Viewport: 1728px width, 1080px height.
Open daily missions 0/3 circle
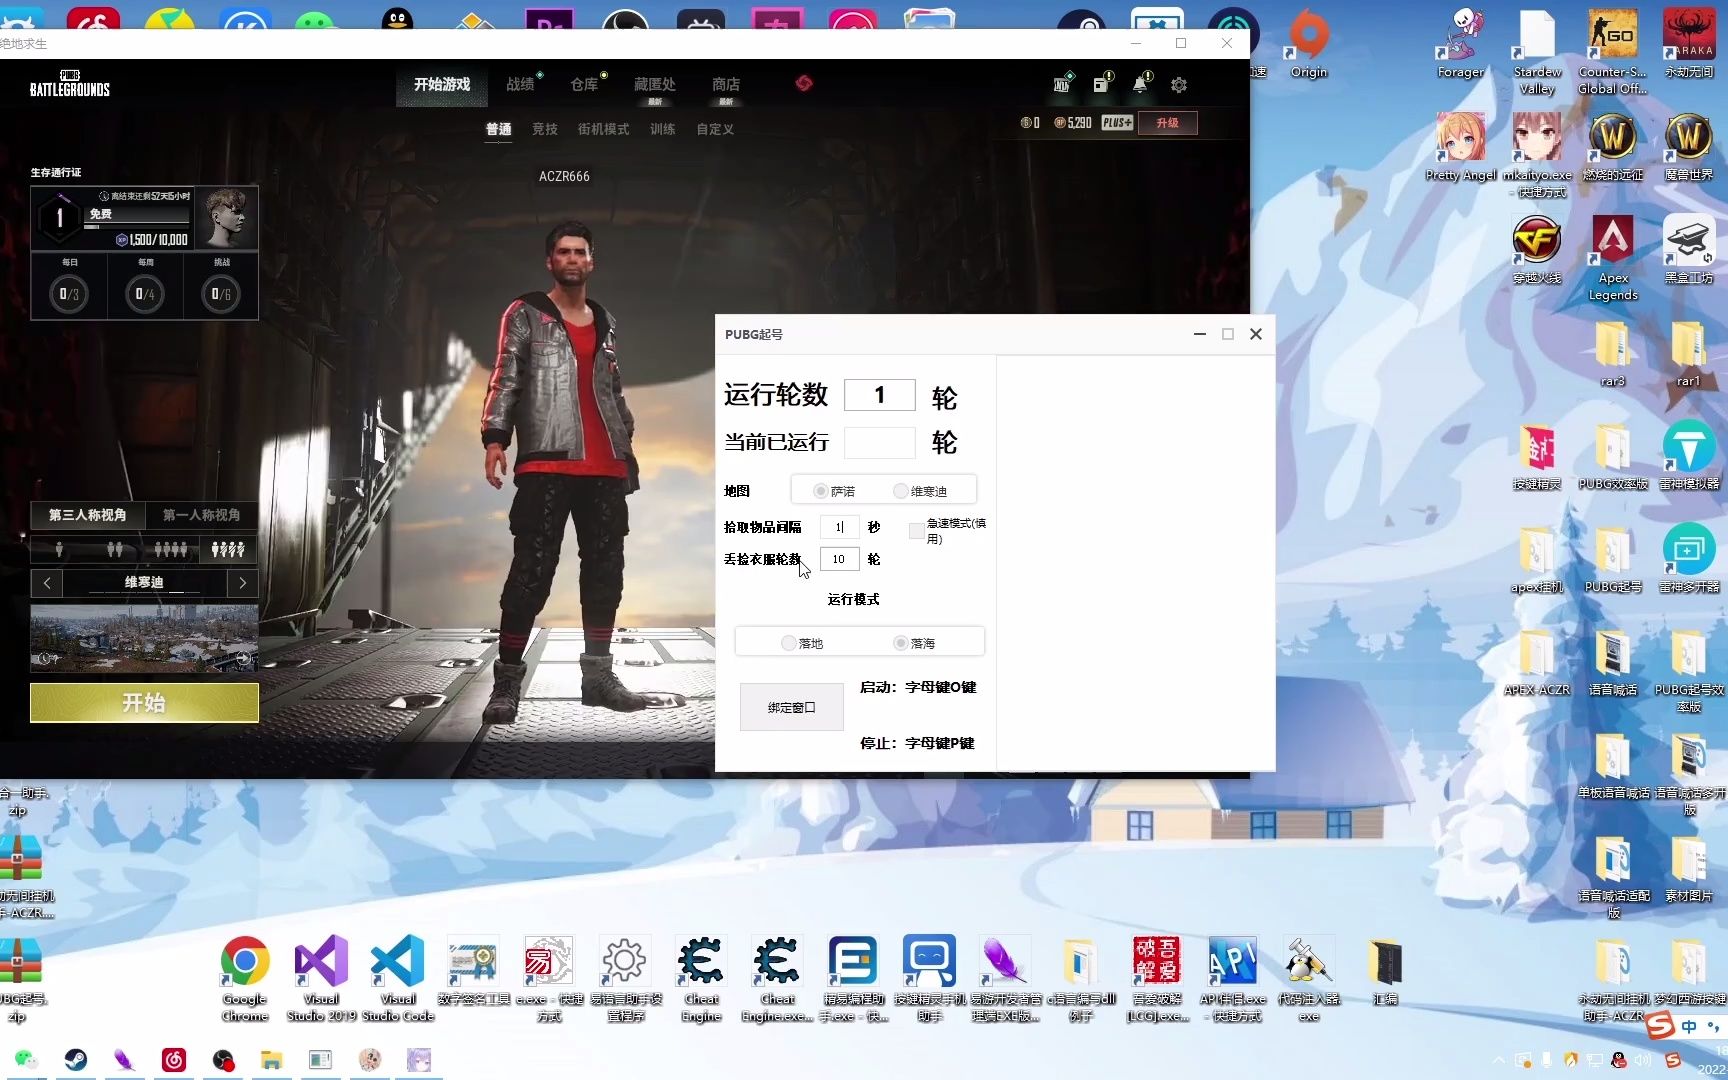click(69, 294)
